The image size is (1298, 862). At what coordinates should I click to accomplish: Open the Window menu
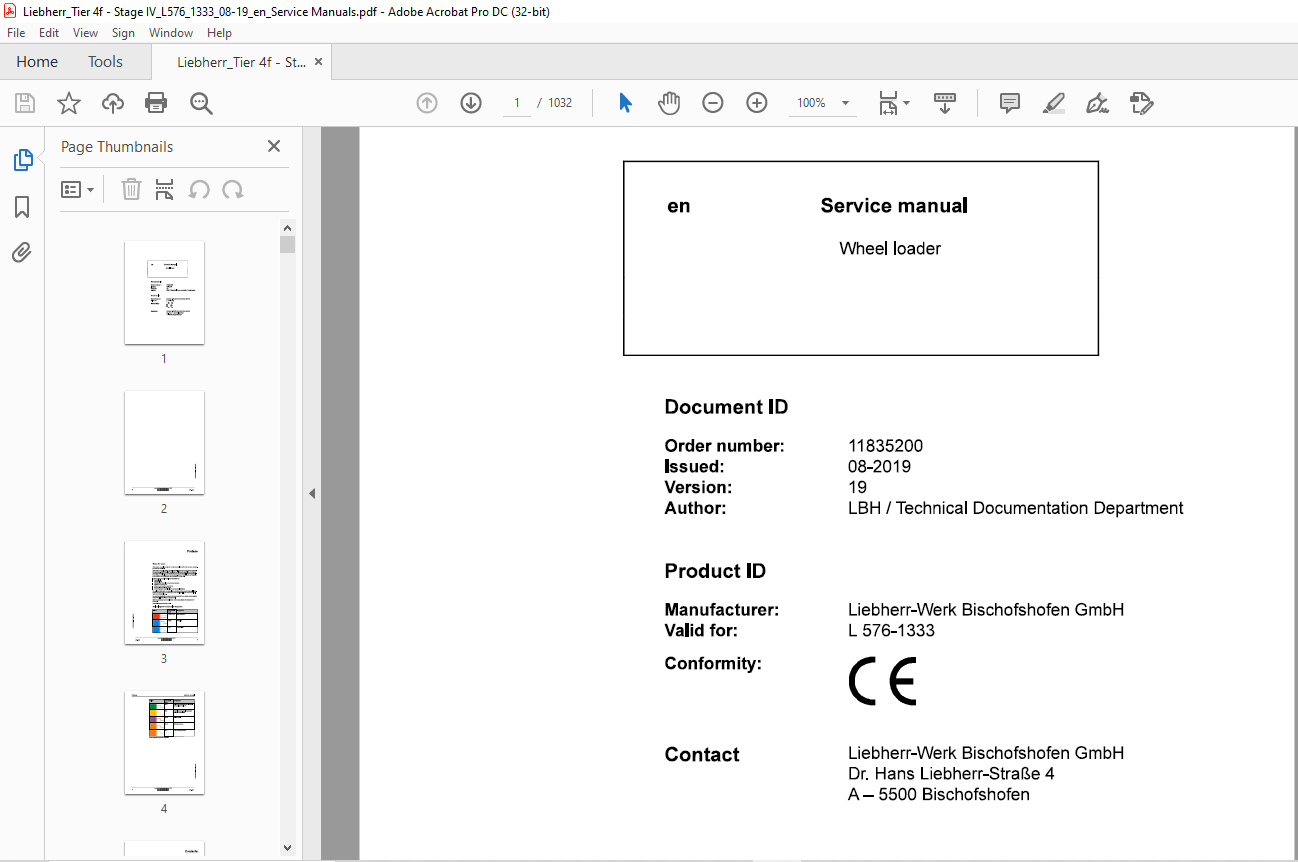(171, 33)
